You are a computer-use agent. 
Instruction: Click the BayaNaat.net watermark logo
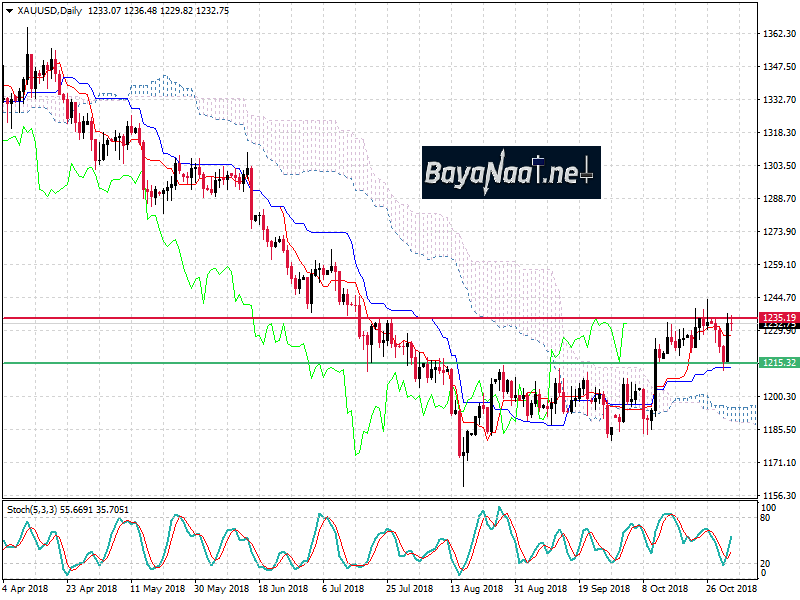tap(510, 173)
